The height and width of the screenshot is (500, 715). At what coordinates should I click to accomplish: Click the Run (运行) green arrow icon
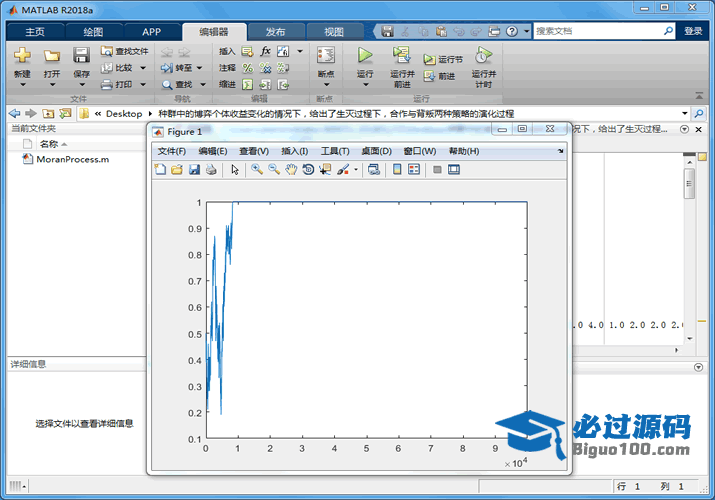coord(364,56)
